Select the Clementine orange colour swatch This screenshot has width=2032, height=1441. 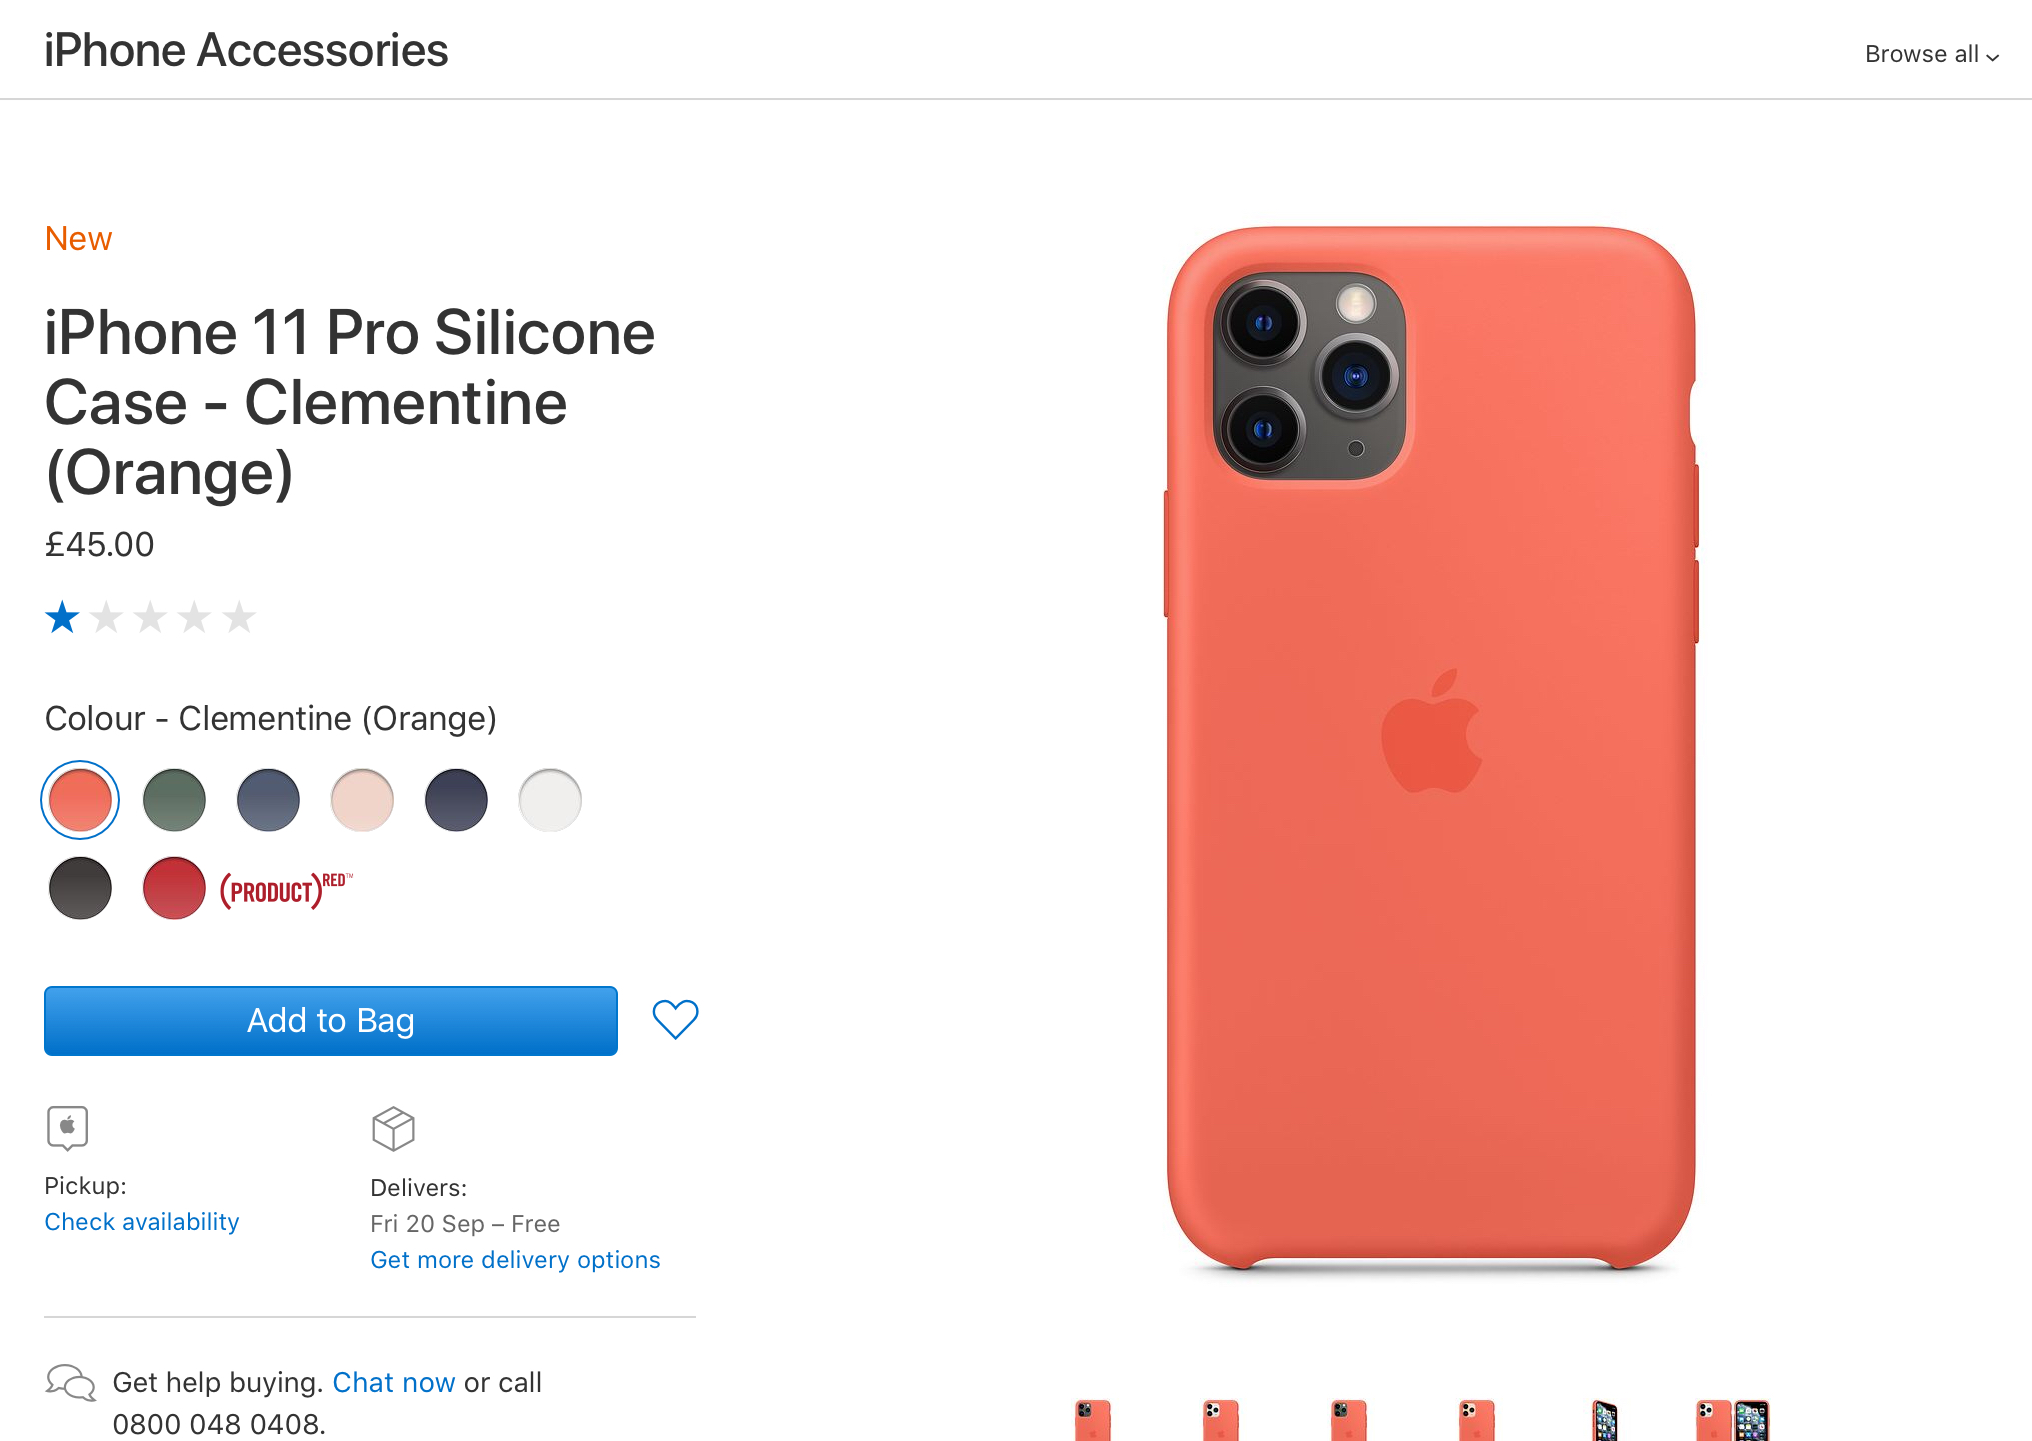[80, 800]
